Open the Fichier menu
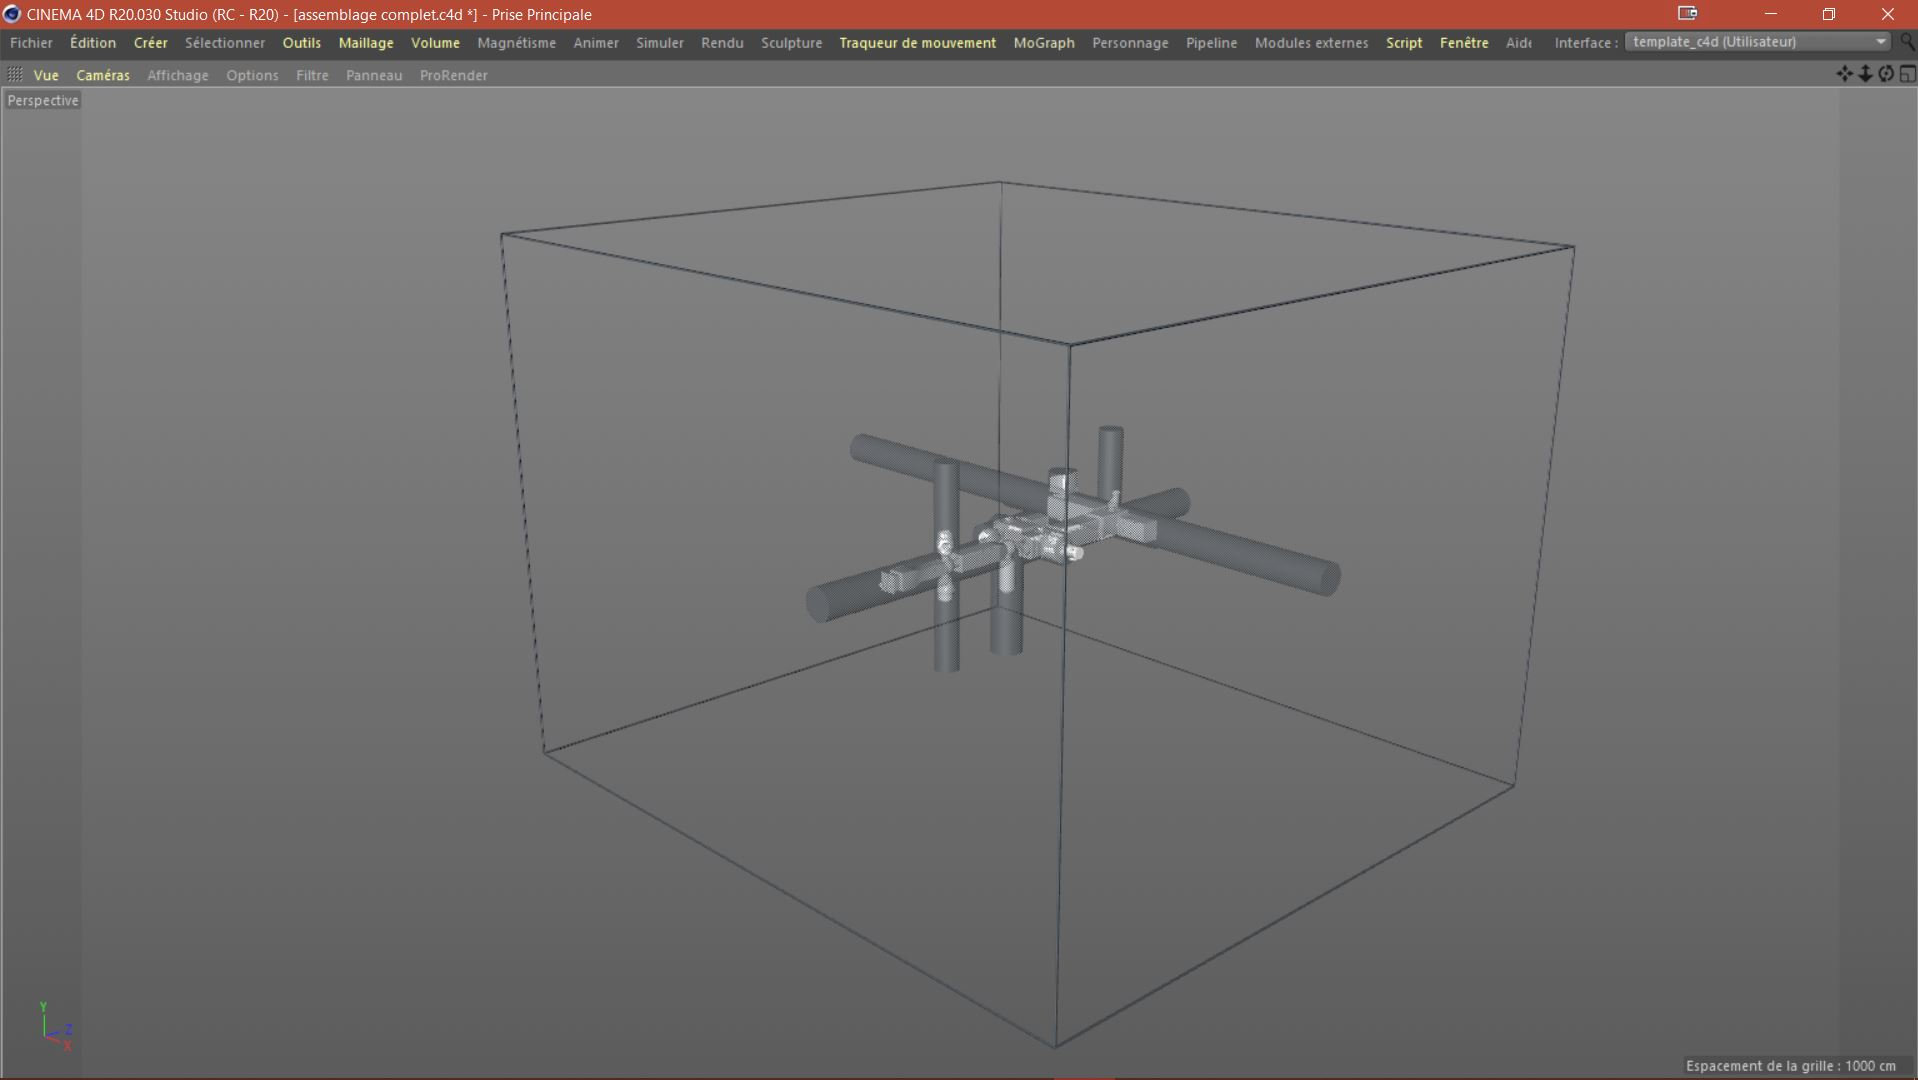 pyautogui.click(x=31, y=43)
